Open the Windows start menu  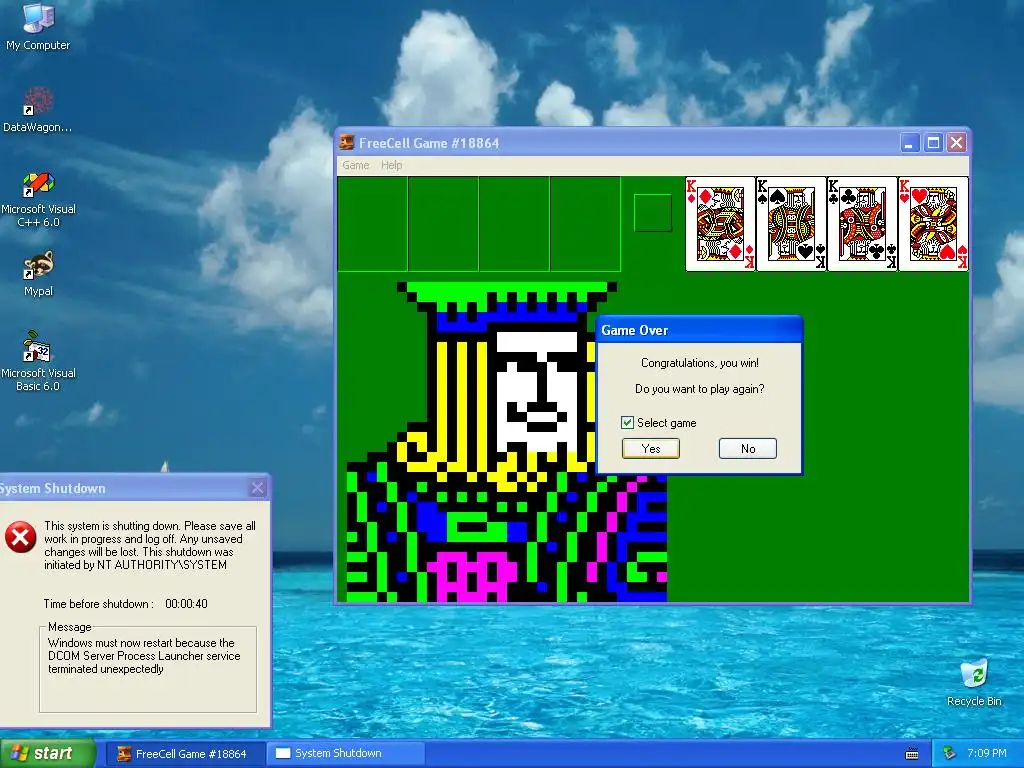click(x=48, y=754)
